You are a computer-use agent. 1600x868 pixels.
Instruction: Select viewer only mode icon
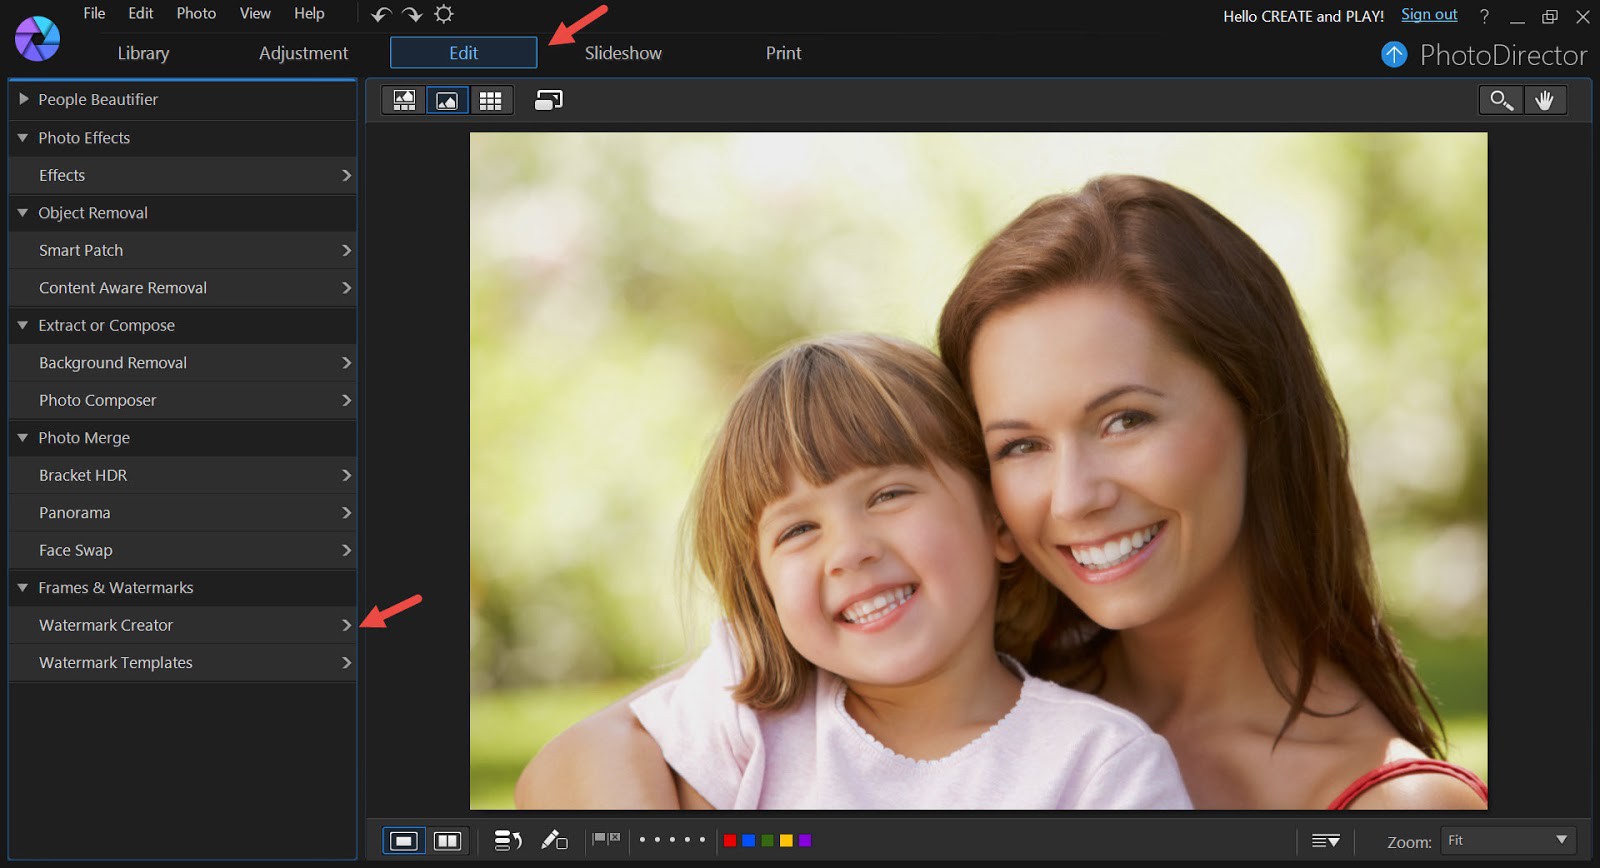point(447,100)
